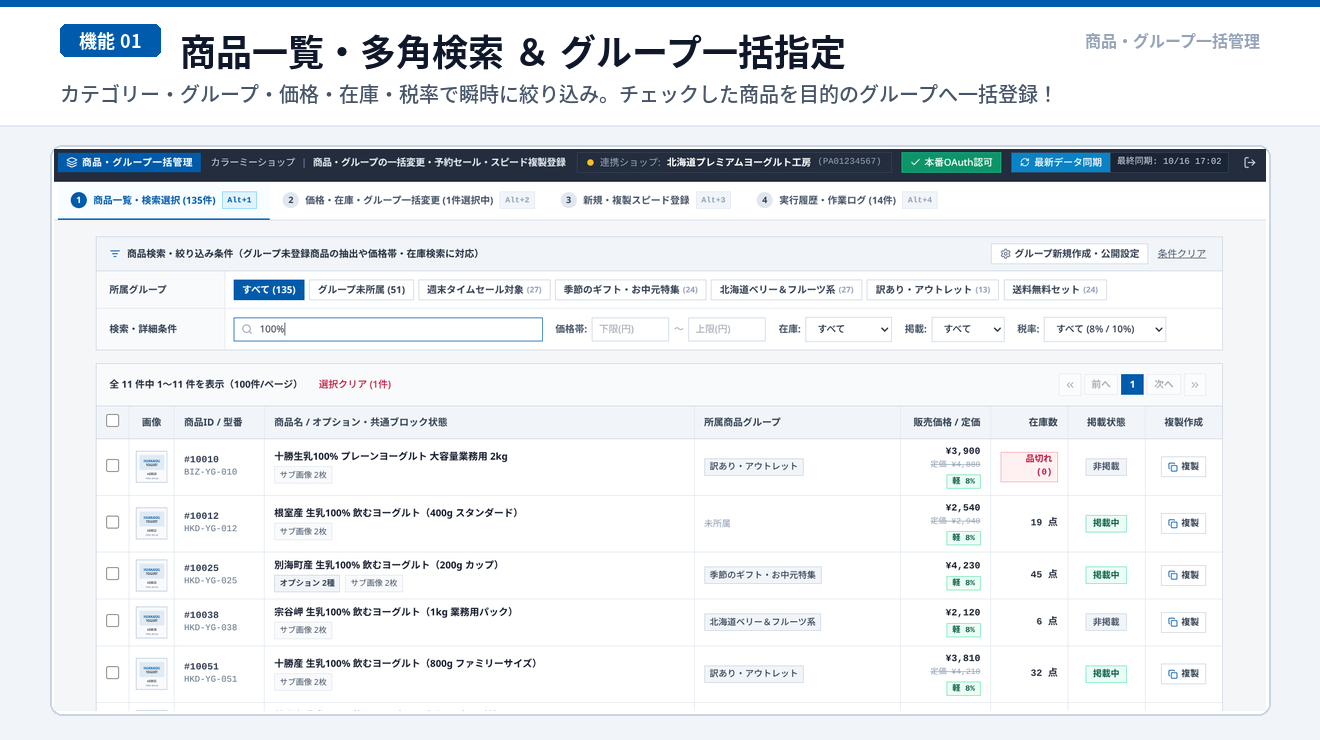1320x740 pixels.
Task: Switch to the 商品一覧・検索選択 tab
Action: pyautogui.click(x=163, y=200)
